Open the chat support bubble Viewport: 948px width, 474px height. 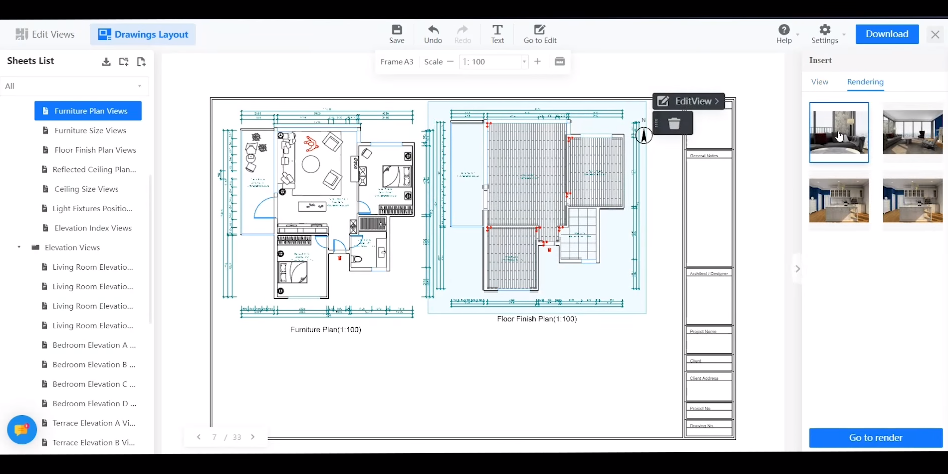pyautogui.click(x=22, y=430)
